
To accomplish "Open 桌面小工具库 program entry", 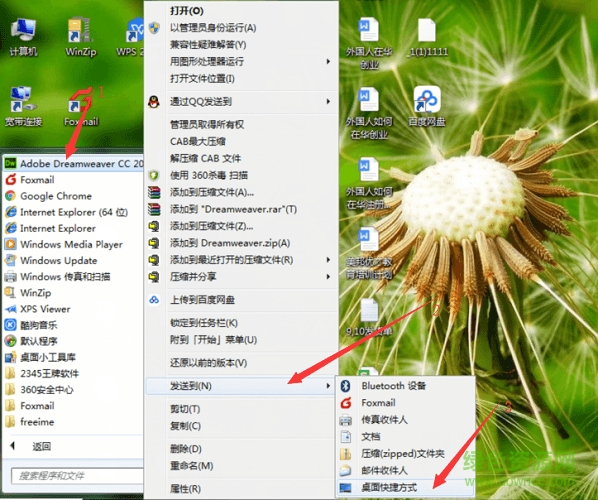I will pos(73,357).
